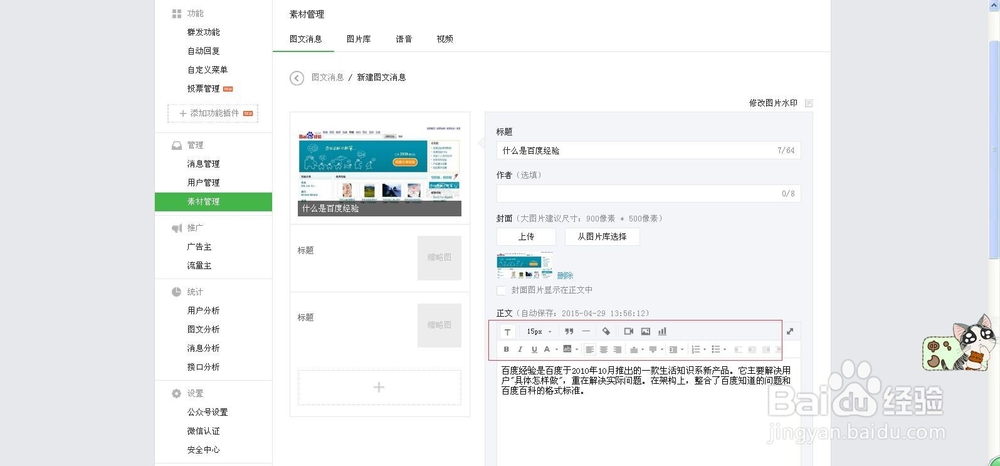Open 安全中心 settings page

pos(203,449)
